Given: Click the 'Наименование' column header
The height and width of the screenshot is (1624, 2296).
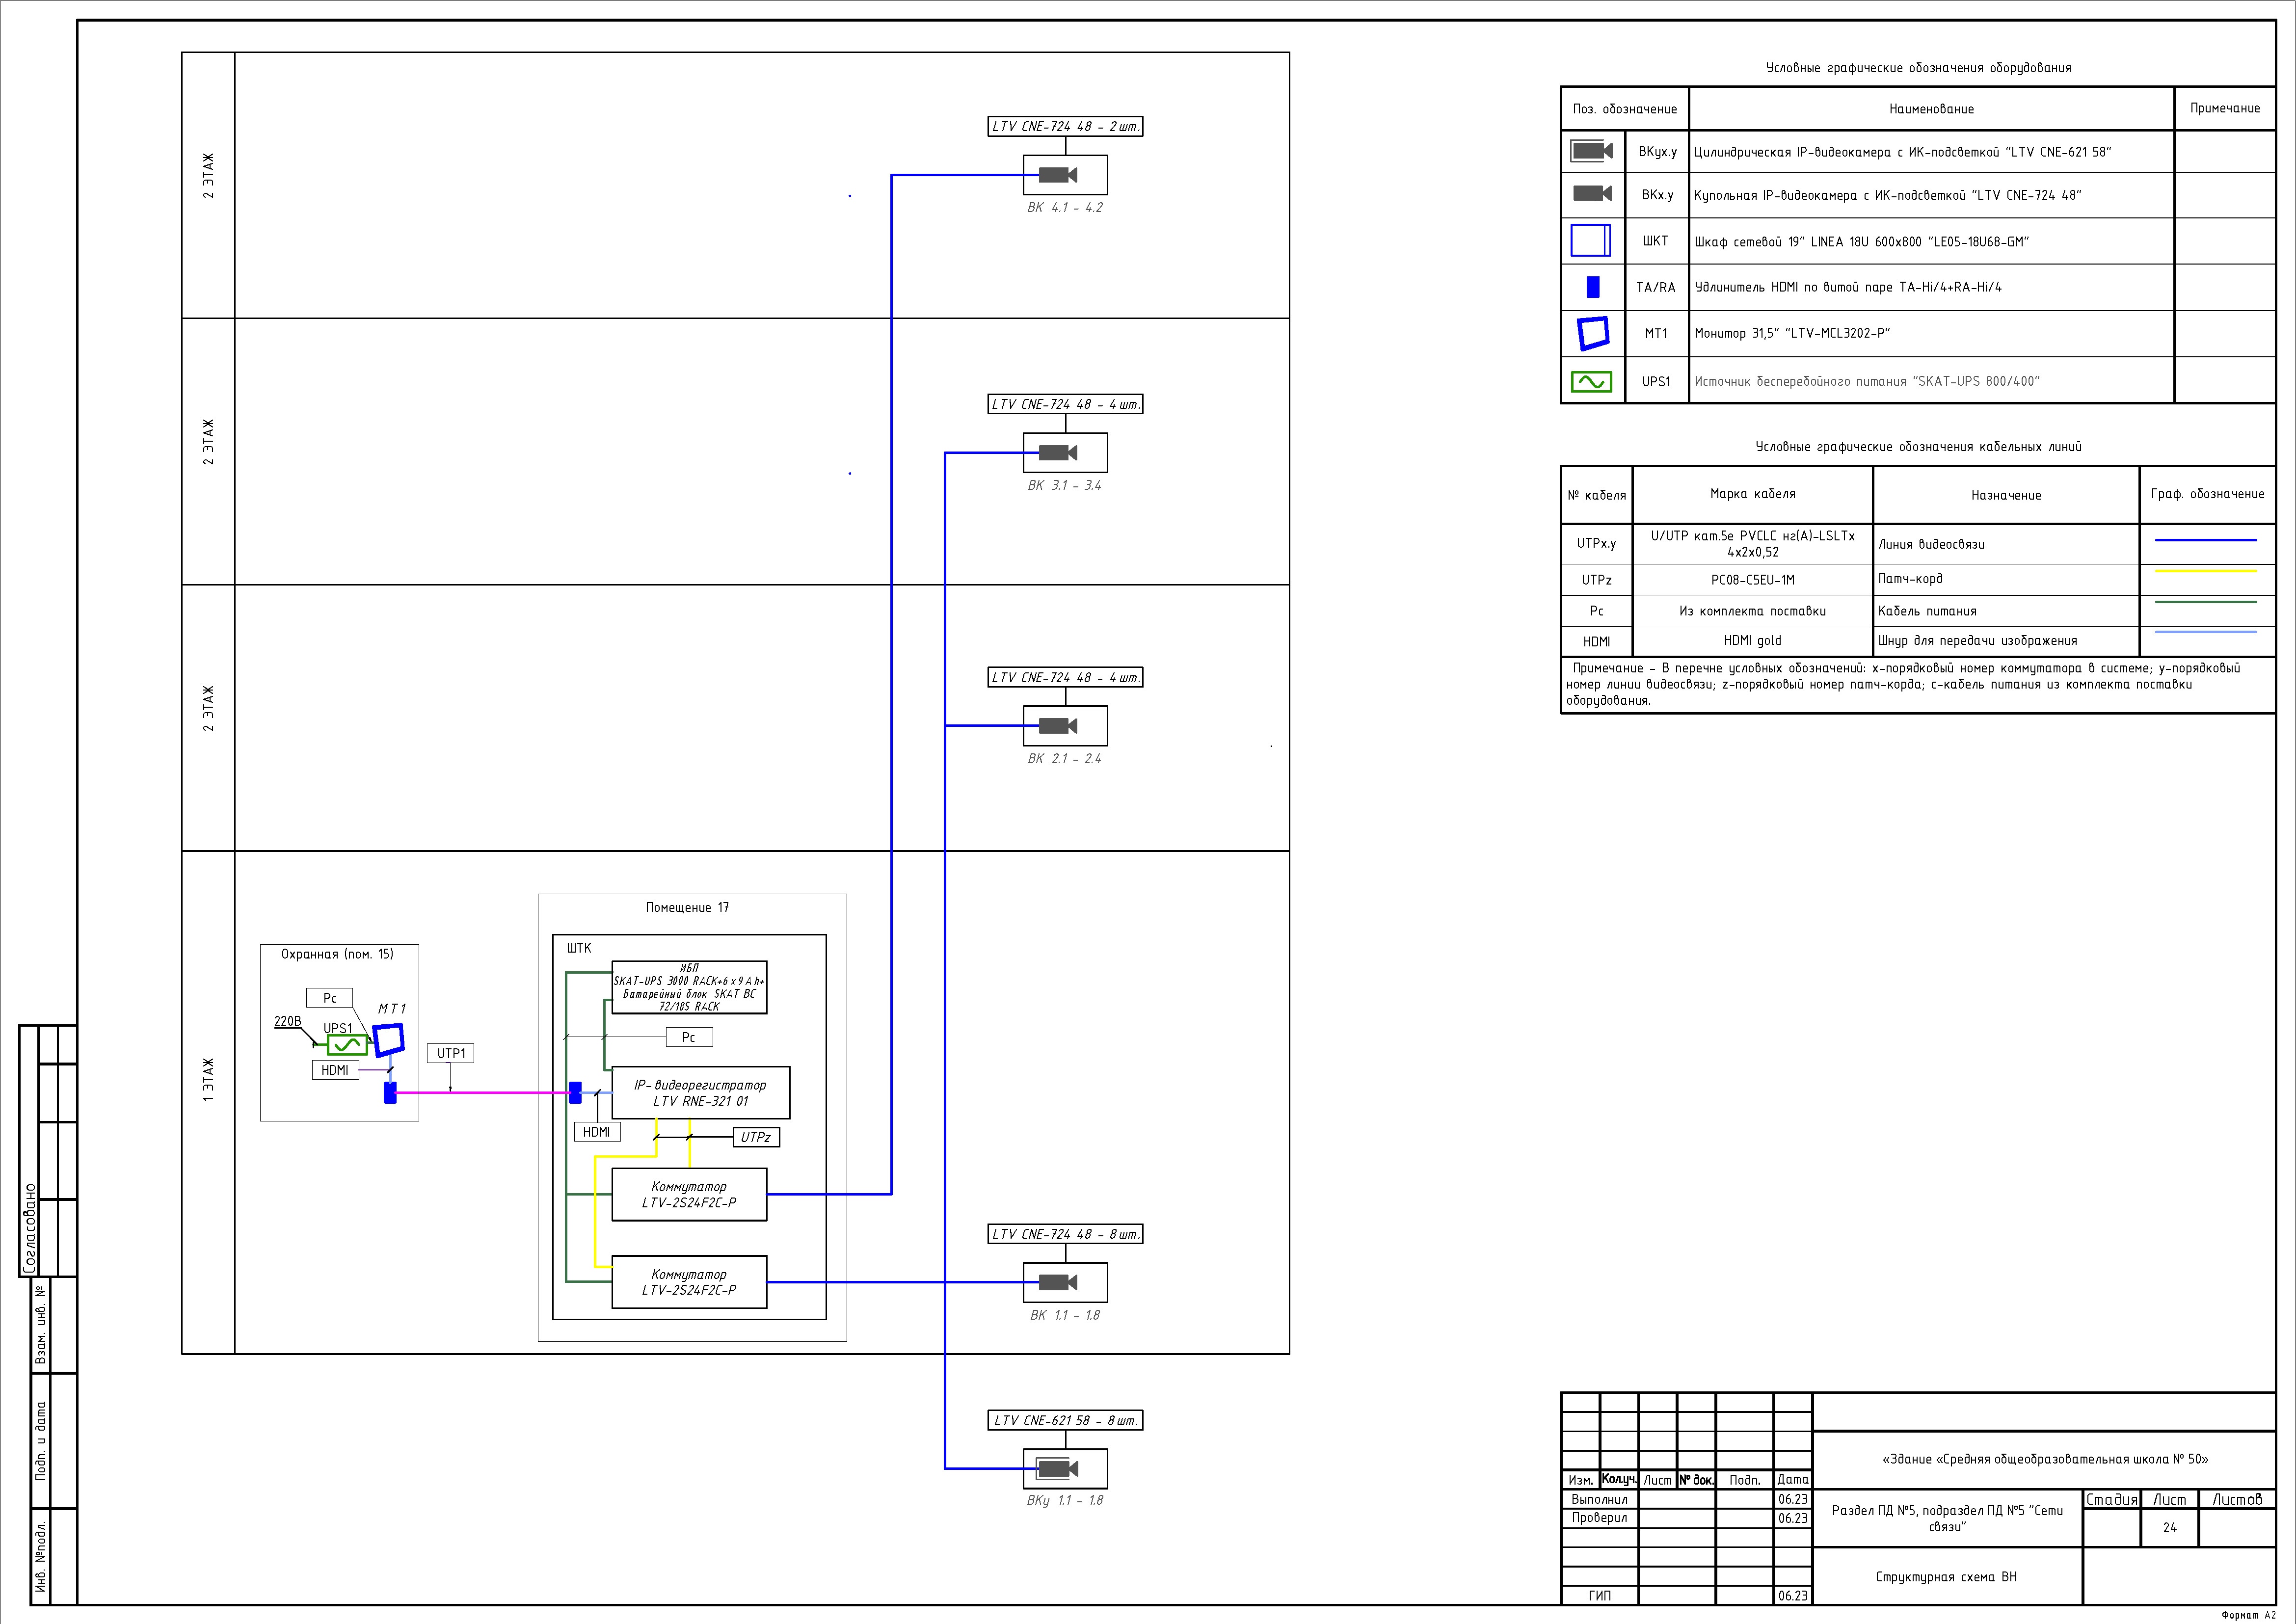Looking at the screenshot, I should (1931, 109).
